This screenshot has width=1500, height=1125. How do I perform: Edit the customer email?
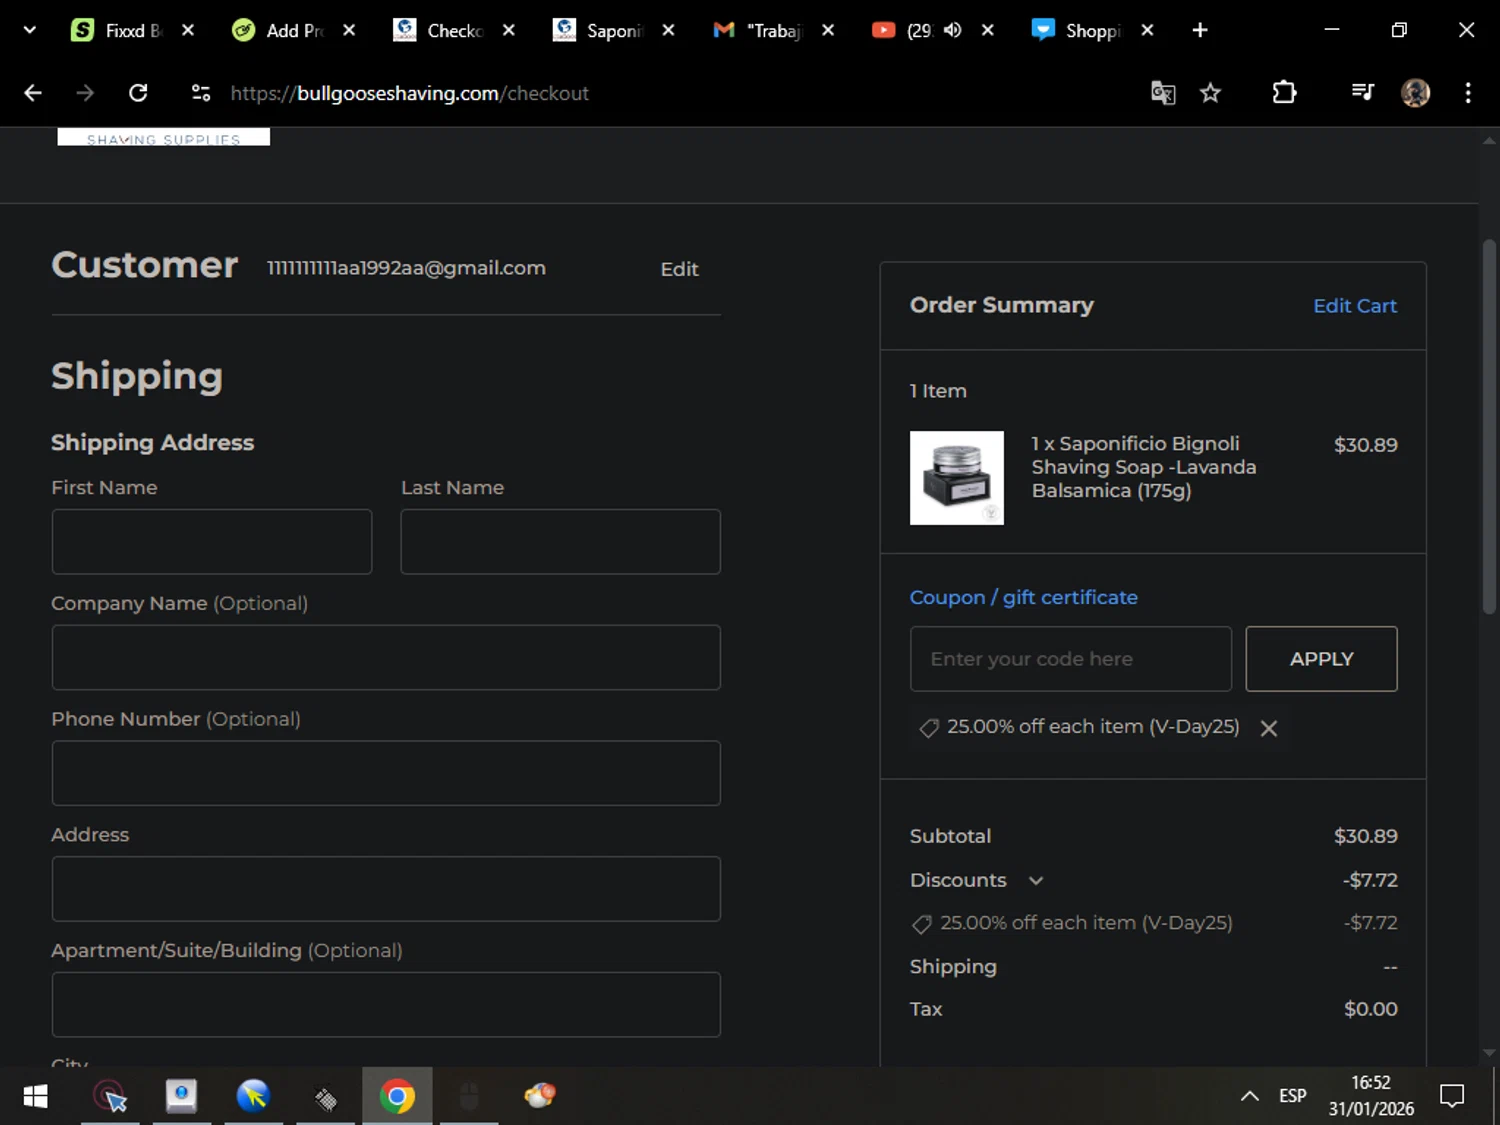point(679,269)
